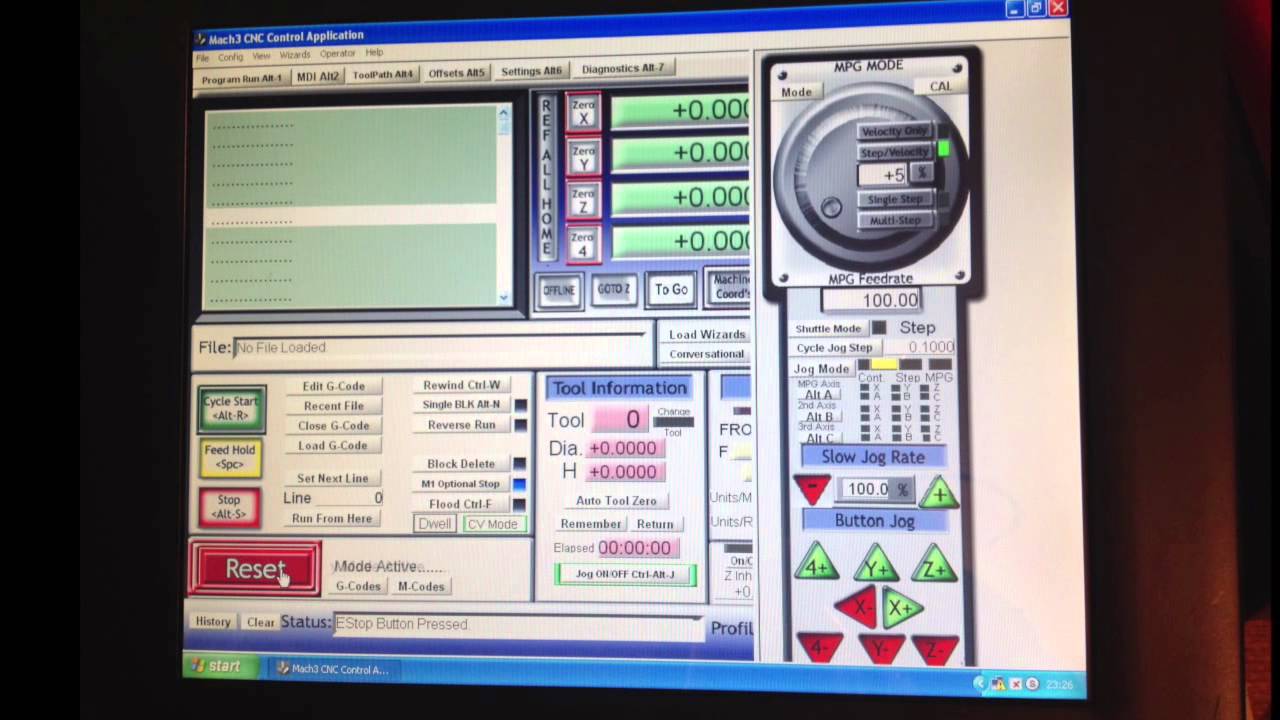Image resolution: width=1280 pixels, height=720 pixels.
Task: Click Rewind Ctrl-W button
Action: tap(462, 385)
